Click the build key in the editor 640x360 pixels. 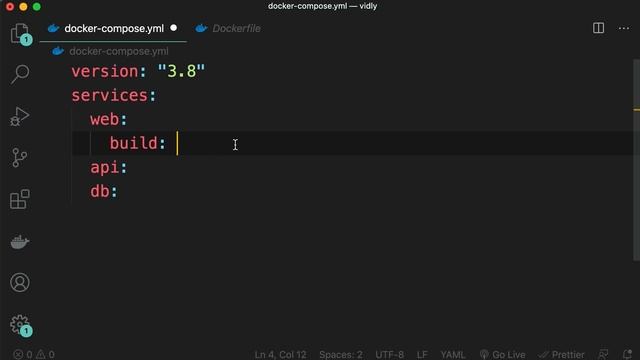133,143
